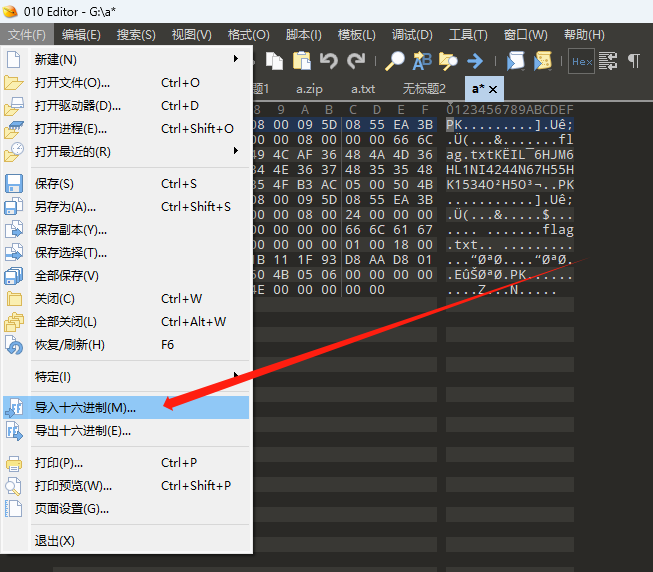The image size is (653, 572).
Task: Click the Find magnifier toolbar icon
Action: click(x=395, y=61)
